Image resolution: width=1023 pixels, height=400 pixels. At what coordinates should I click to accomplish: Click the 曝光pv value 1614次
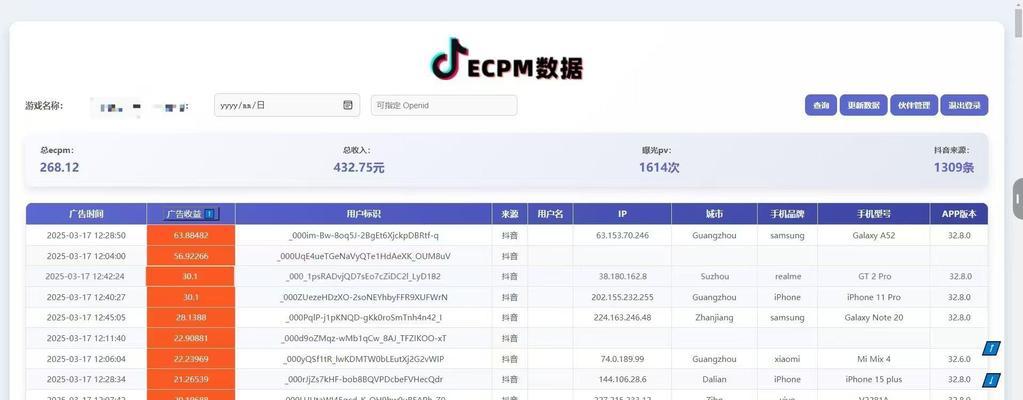(659, 168)
